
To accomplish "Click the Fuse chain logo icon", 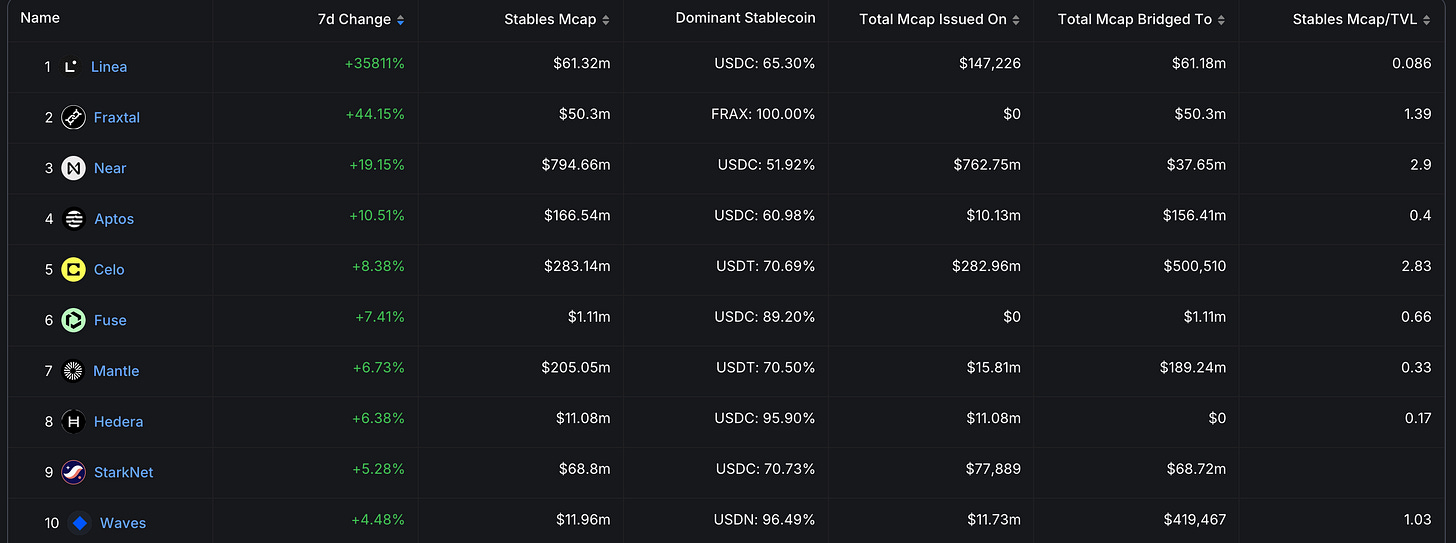I will tap(73, 320).
